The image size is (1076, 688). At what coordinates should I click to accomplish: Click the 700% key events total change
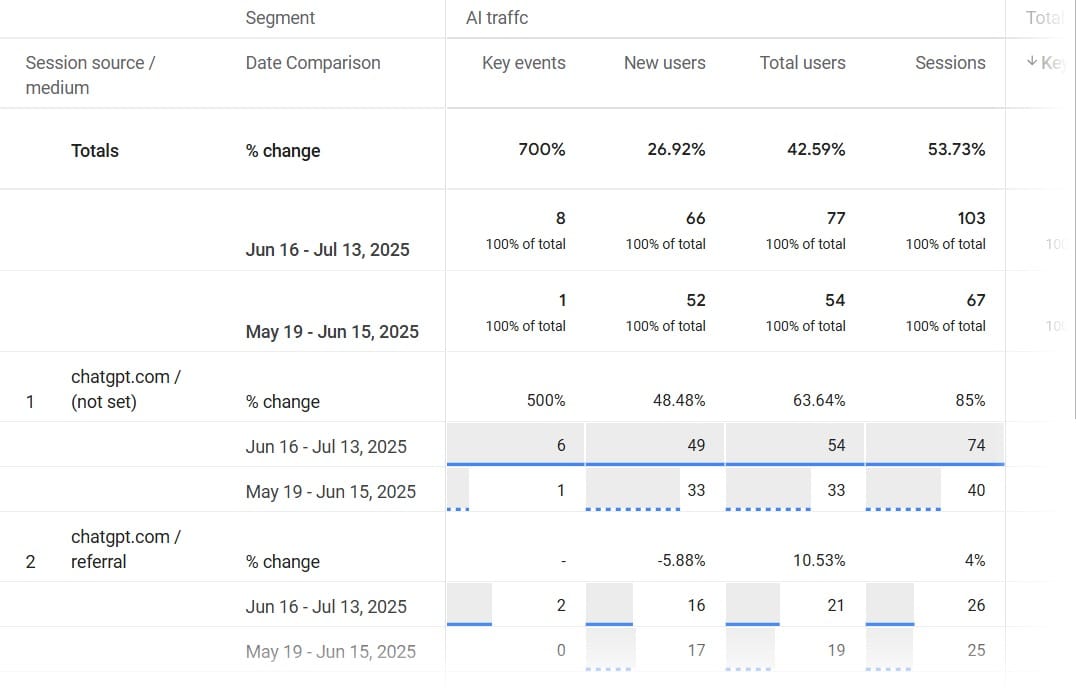pyautogui.click(x=541, y=150)
